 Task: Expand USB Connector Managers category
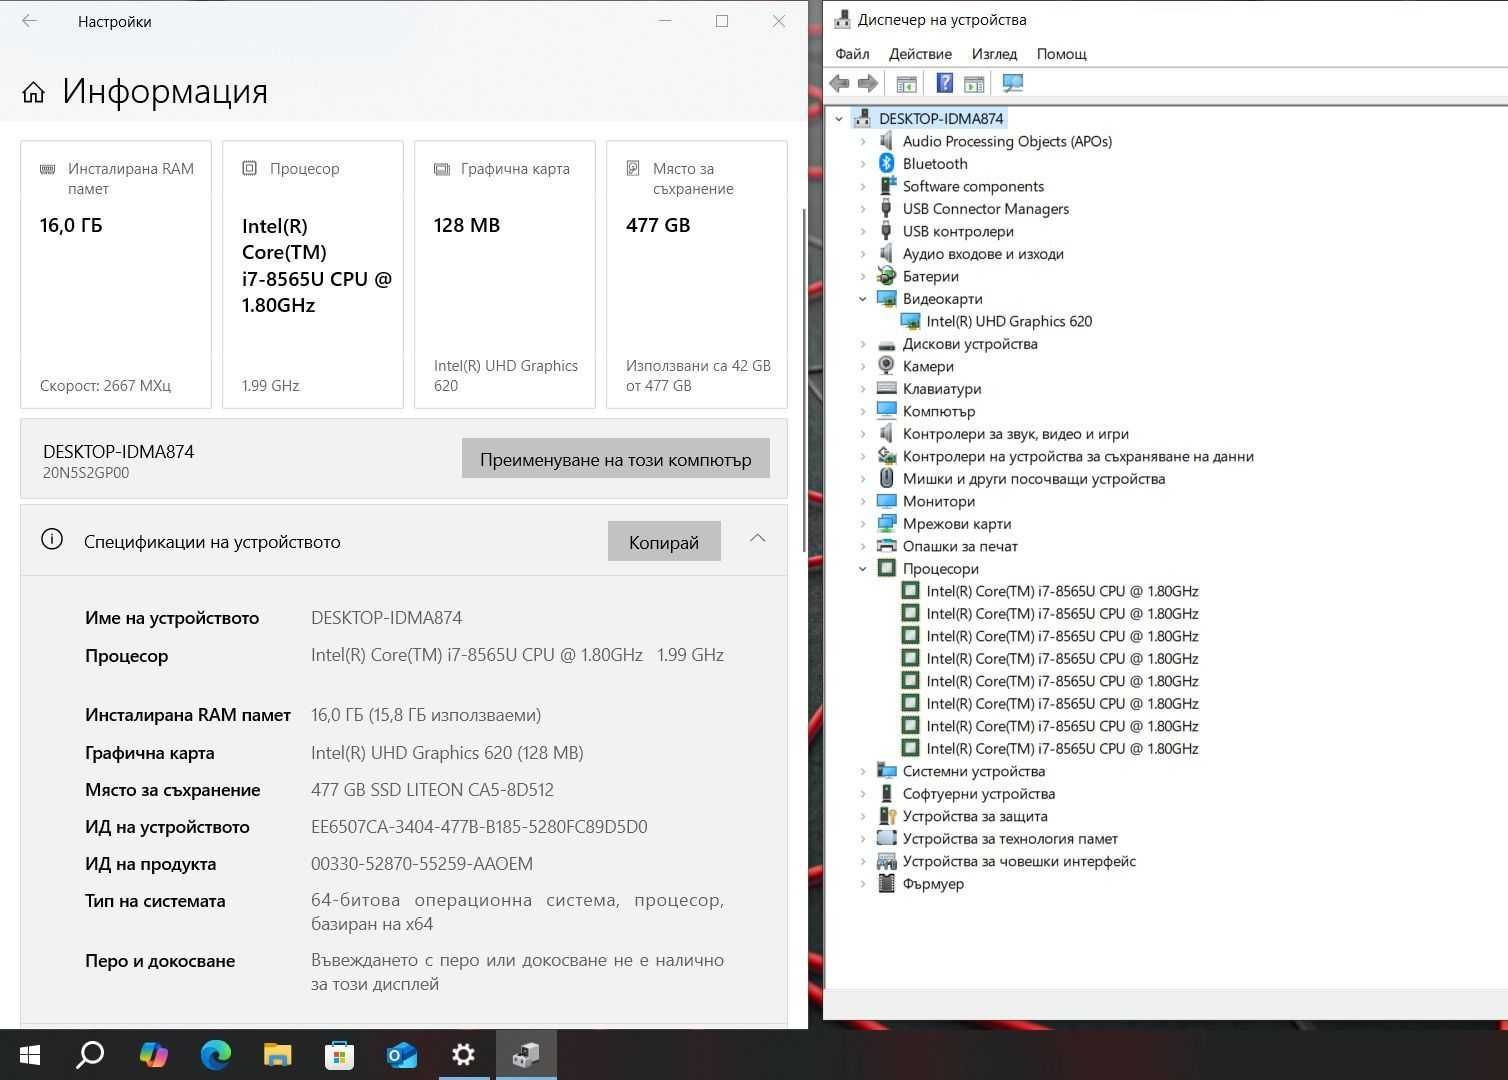[x=863, y=208]
